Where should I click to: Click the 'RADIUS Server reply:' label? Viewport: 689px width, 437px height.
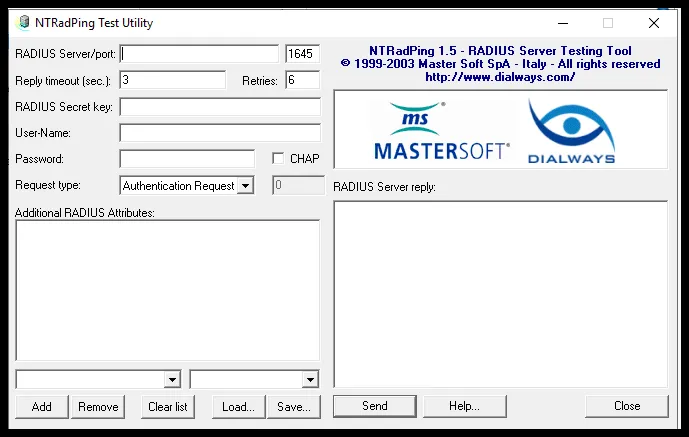click(384, 187)
